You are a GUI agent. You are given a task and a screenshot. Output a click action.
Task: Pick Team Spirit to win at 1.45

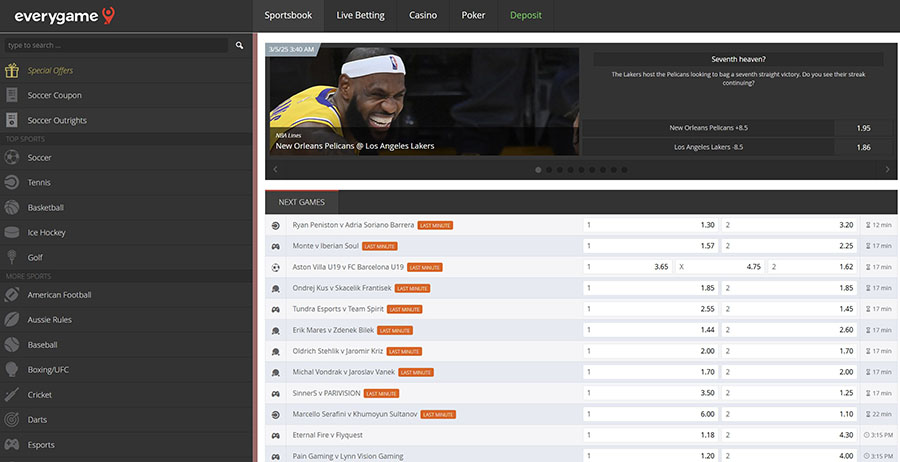pyautogui.click(x=789, y=309)
